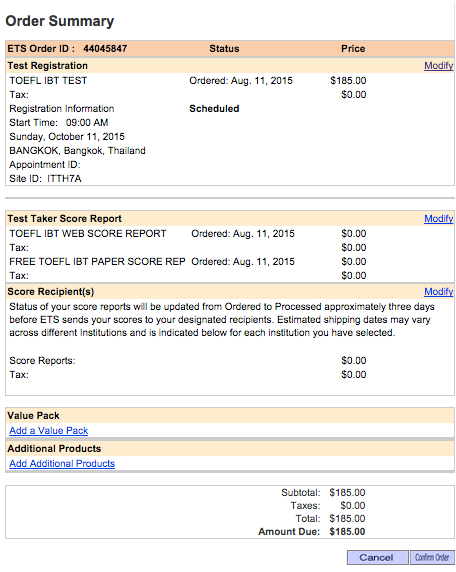Click the TOEFL IBT WEB SCORE REPORT line
Viewport: 456px width, 572px height.
(88, 233)
